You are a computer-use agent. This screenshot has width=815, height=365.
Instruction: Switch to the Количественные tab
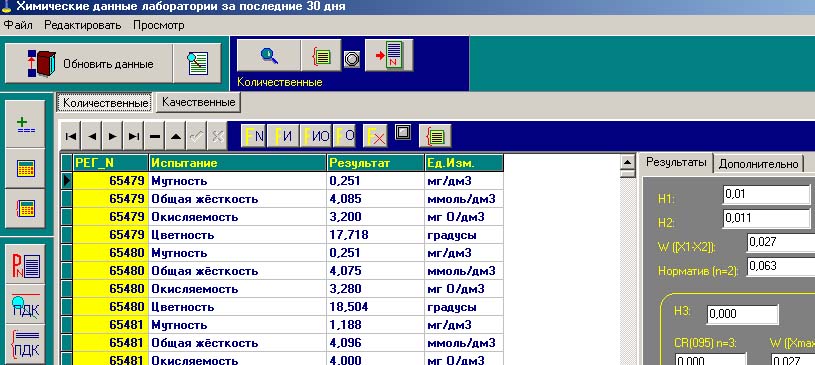pyautogui.click(x=104, y=102)
